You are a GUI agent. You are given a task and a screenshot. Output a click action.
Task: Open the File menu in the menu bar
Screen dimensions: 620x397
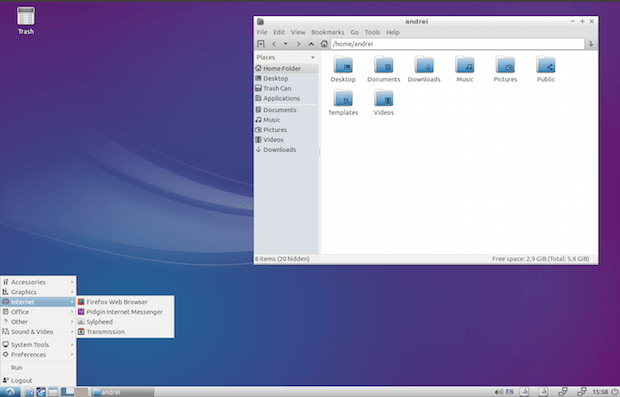pyautogui.click(x=262, y=32)
